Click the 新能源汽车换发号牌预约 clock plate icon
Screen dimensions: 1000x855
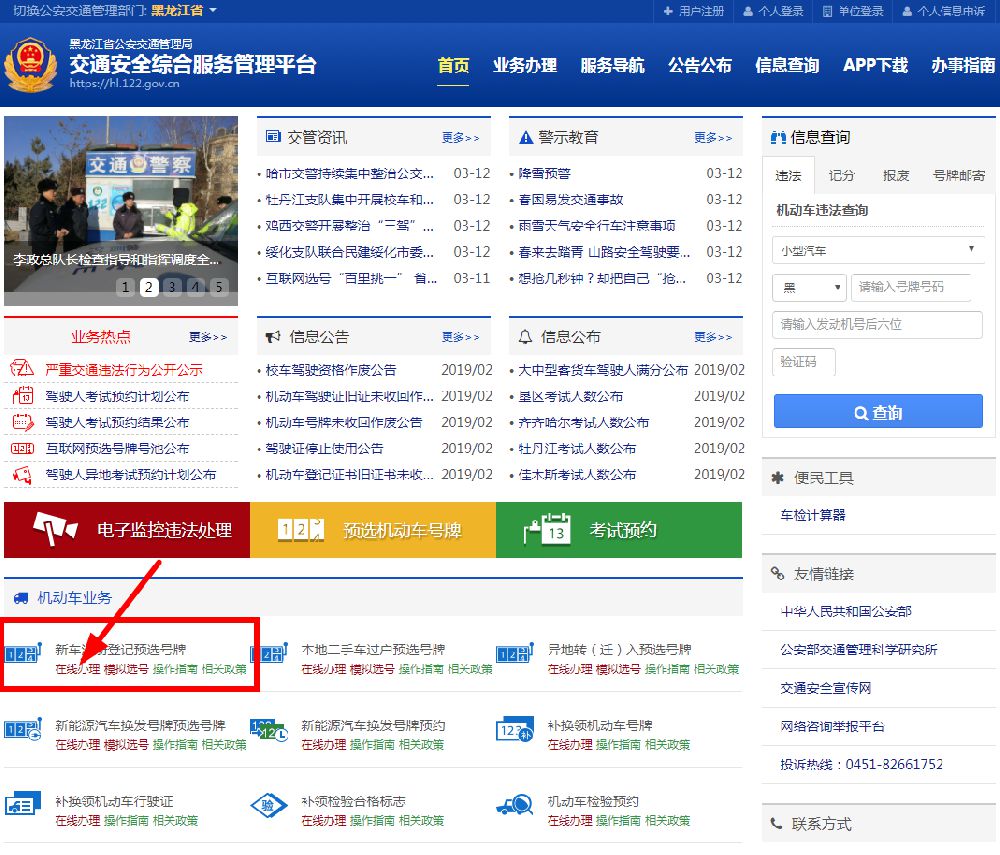pyautogui.click(x=269, y=731)
